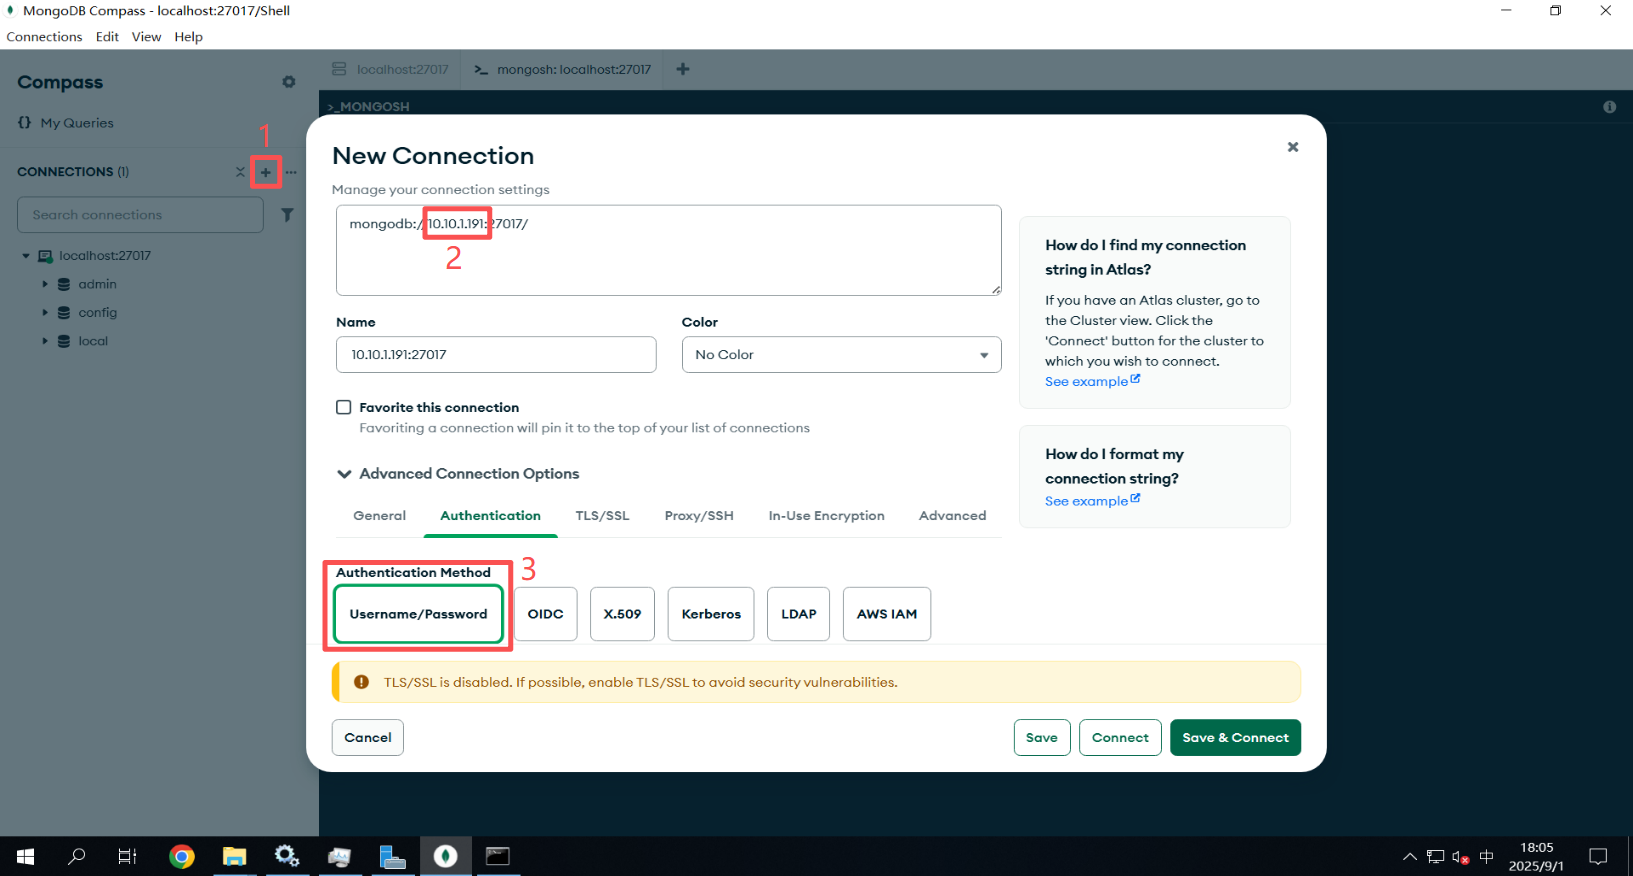
Task: Open the TLS/SSL tab
Action: 602,516
